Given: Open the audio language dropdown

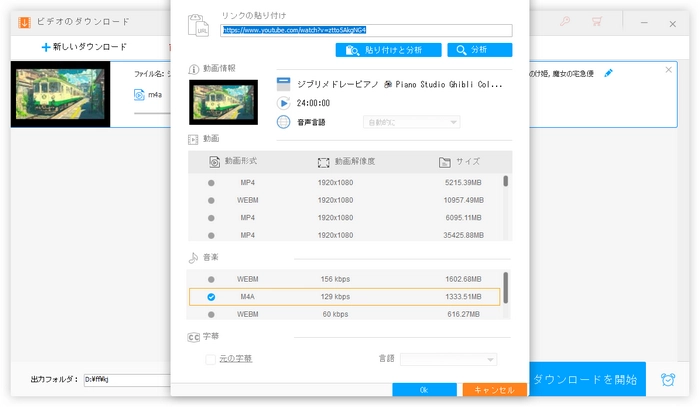Looking at the screenshot, I should 412,122.
